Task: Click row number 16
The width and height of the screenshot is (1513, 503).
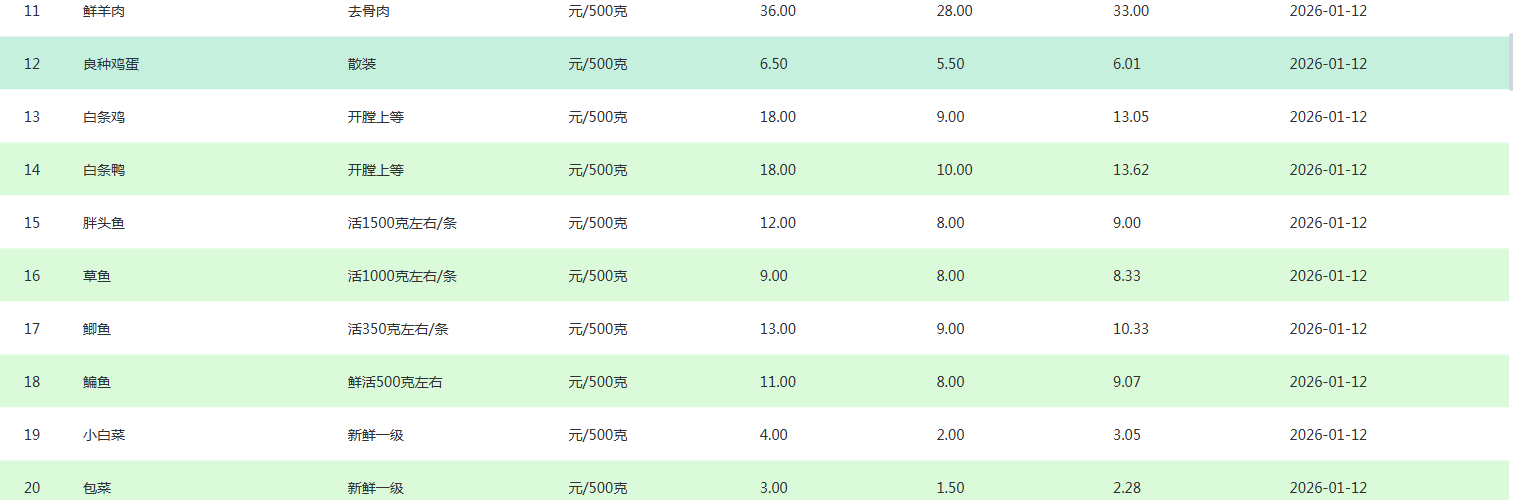Action: point(32,276)
